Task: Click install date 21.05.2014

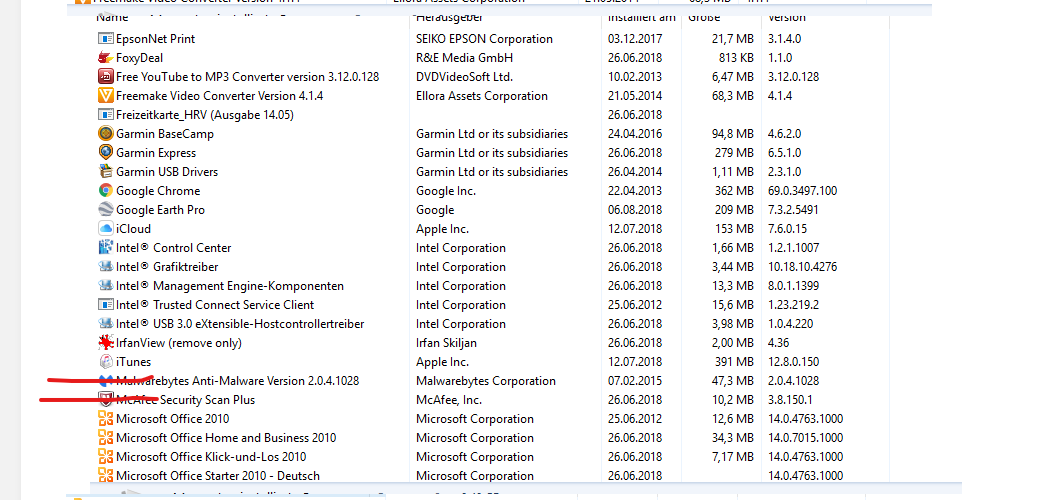Action: click(635, 96)
